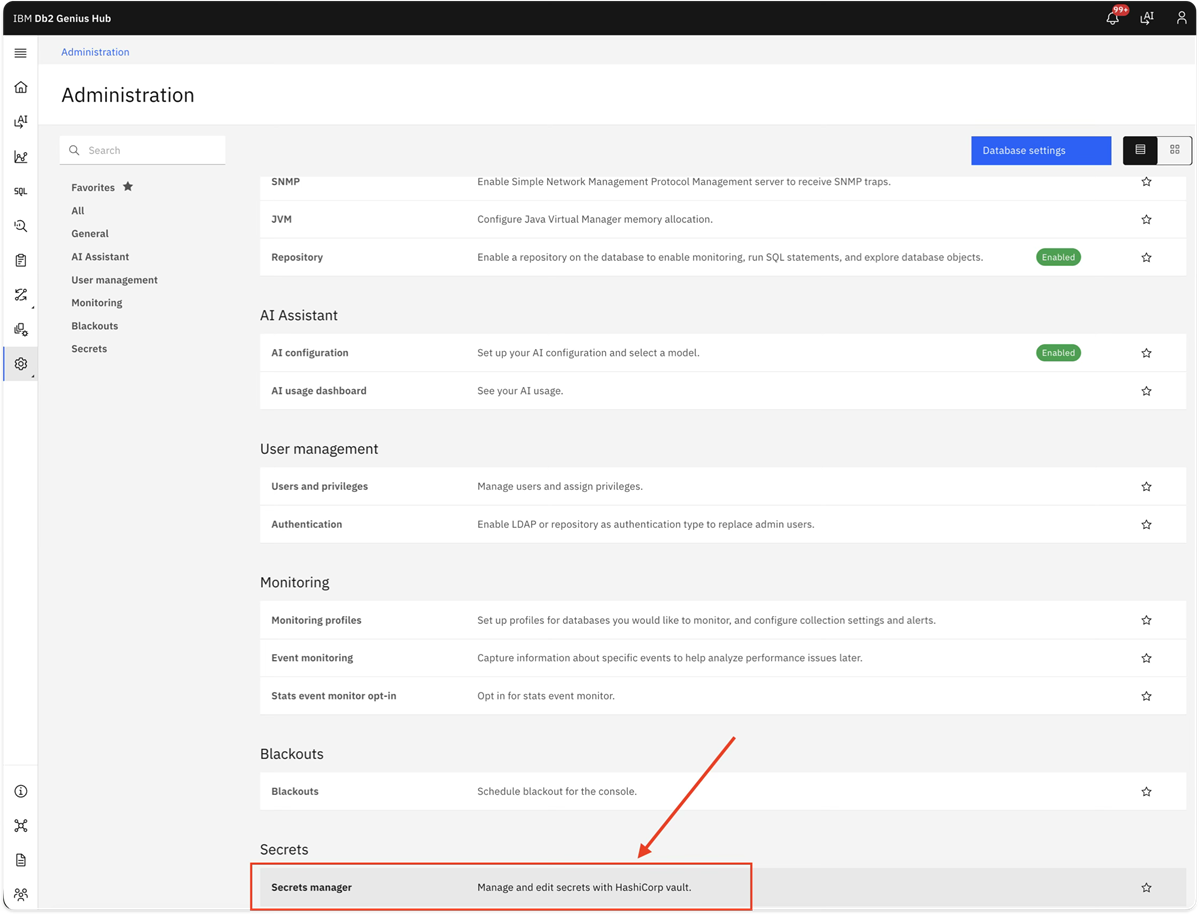Focus the settings Search field
The width and height of the screenshot is (1200, 915).
[x=142, y=150]
